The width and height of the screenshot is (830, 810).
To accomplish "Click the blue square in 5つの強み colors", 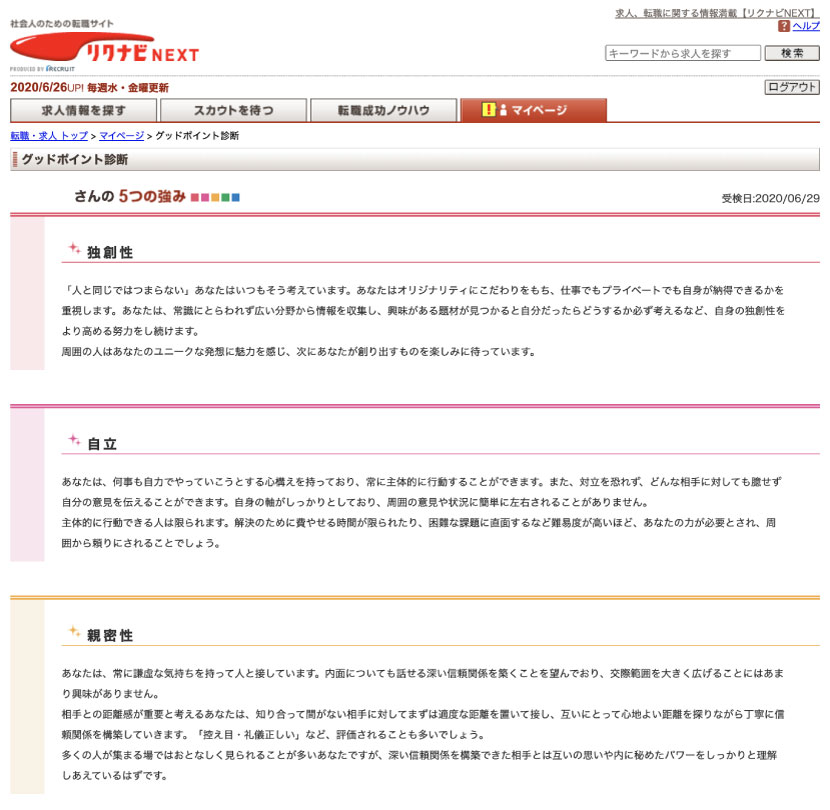I will point(236,197).
